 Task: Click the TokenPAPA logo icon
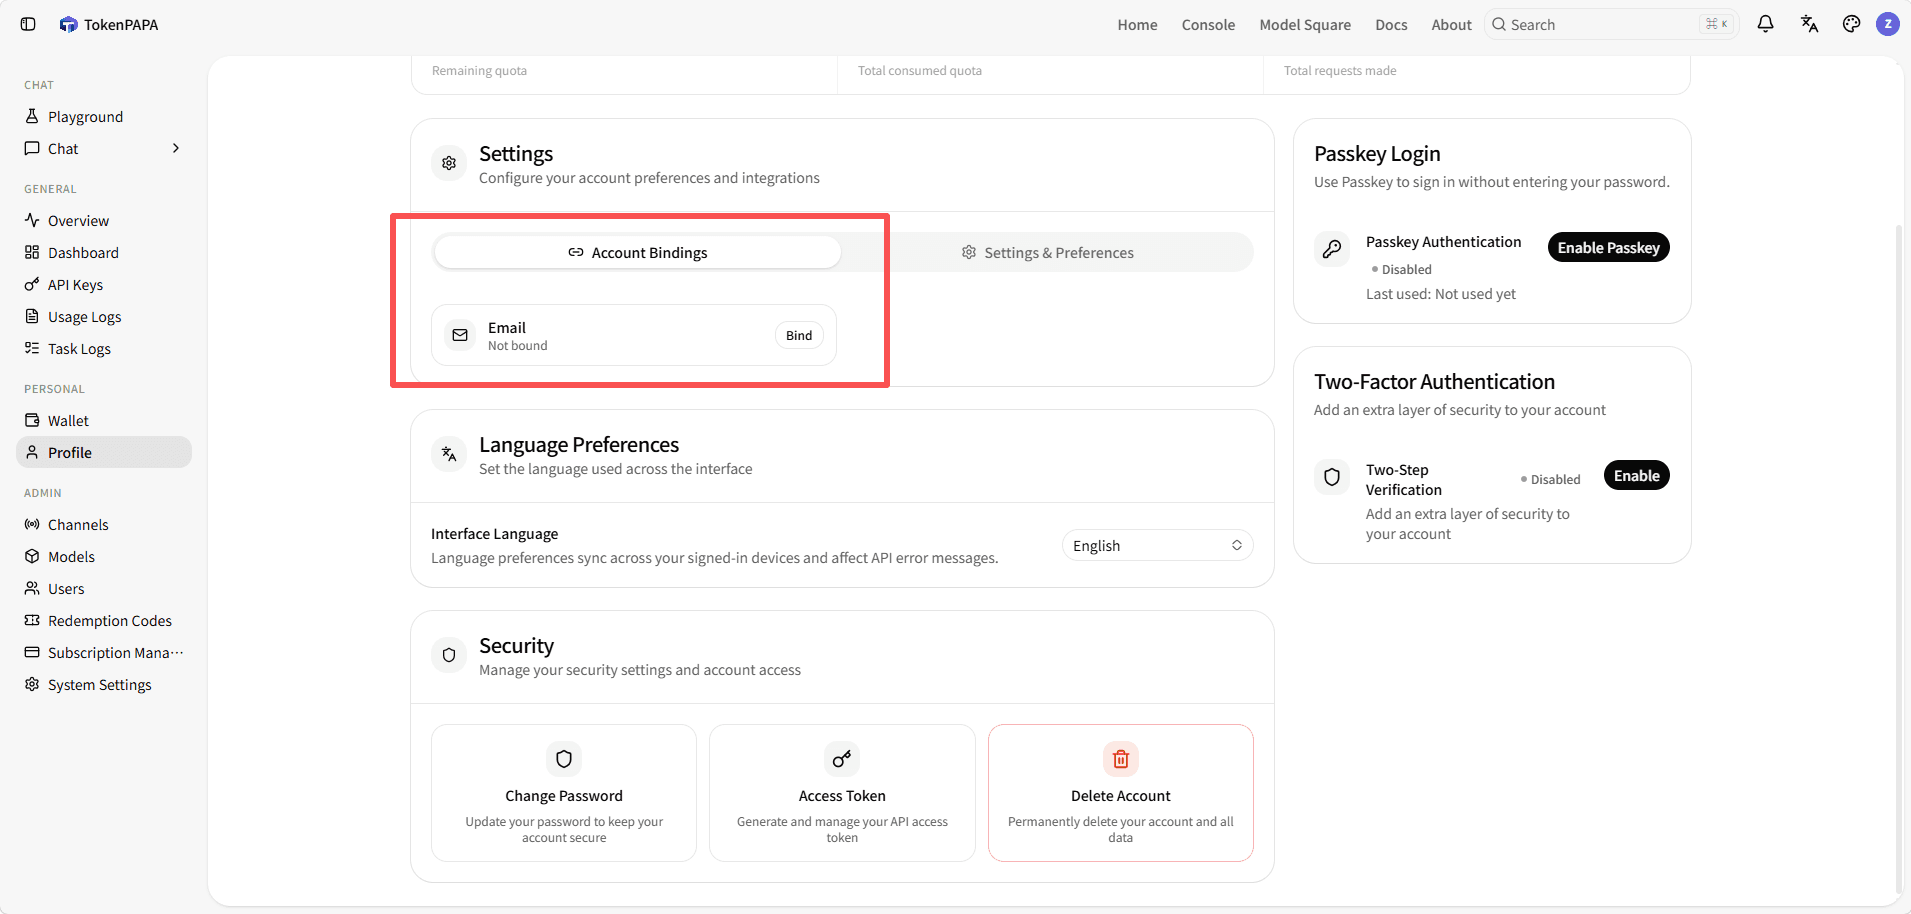[x=68, y=24]
